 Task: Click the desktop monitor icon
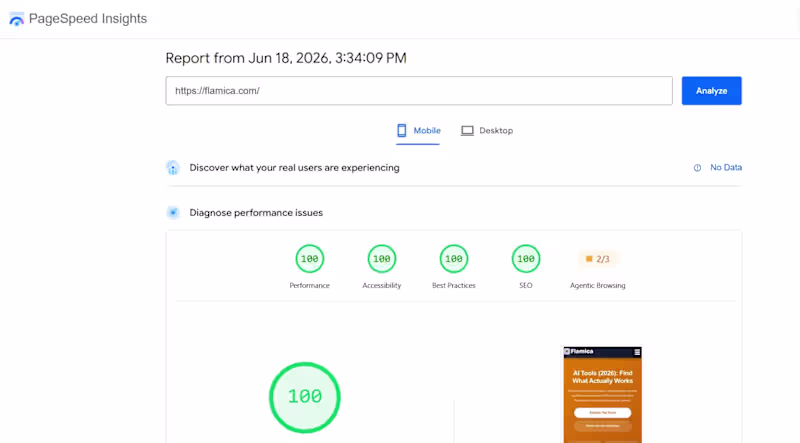(x=467, y=131)
